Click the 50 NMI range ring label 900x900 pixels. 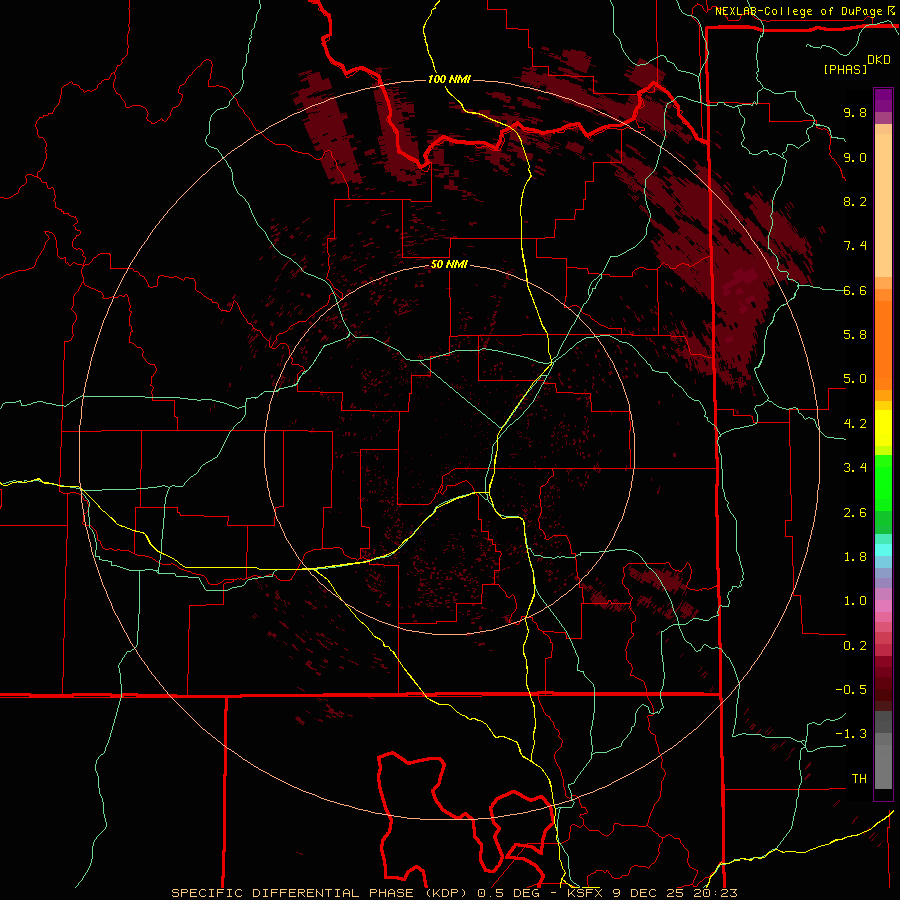pos(449,264)
